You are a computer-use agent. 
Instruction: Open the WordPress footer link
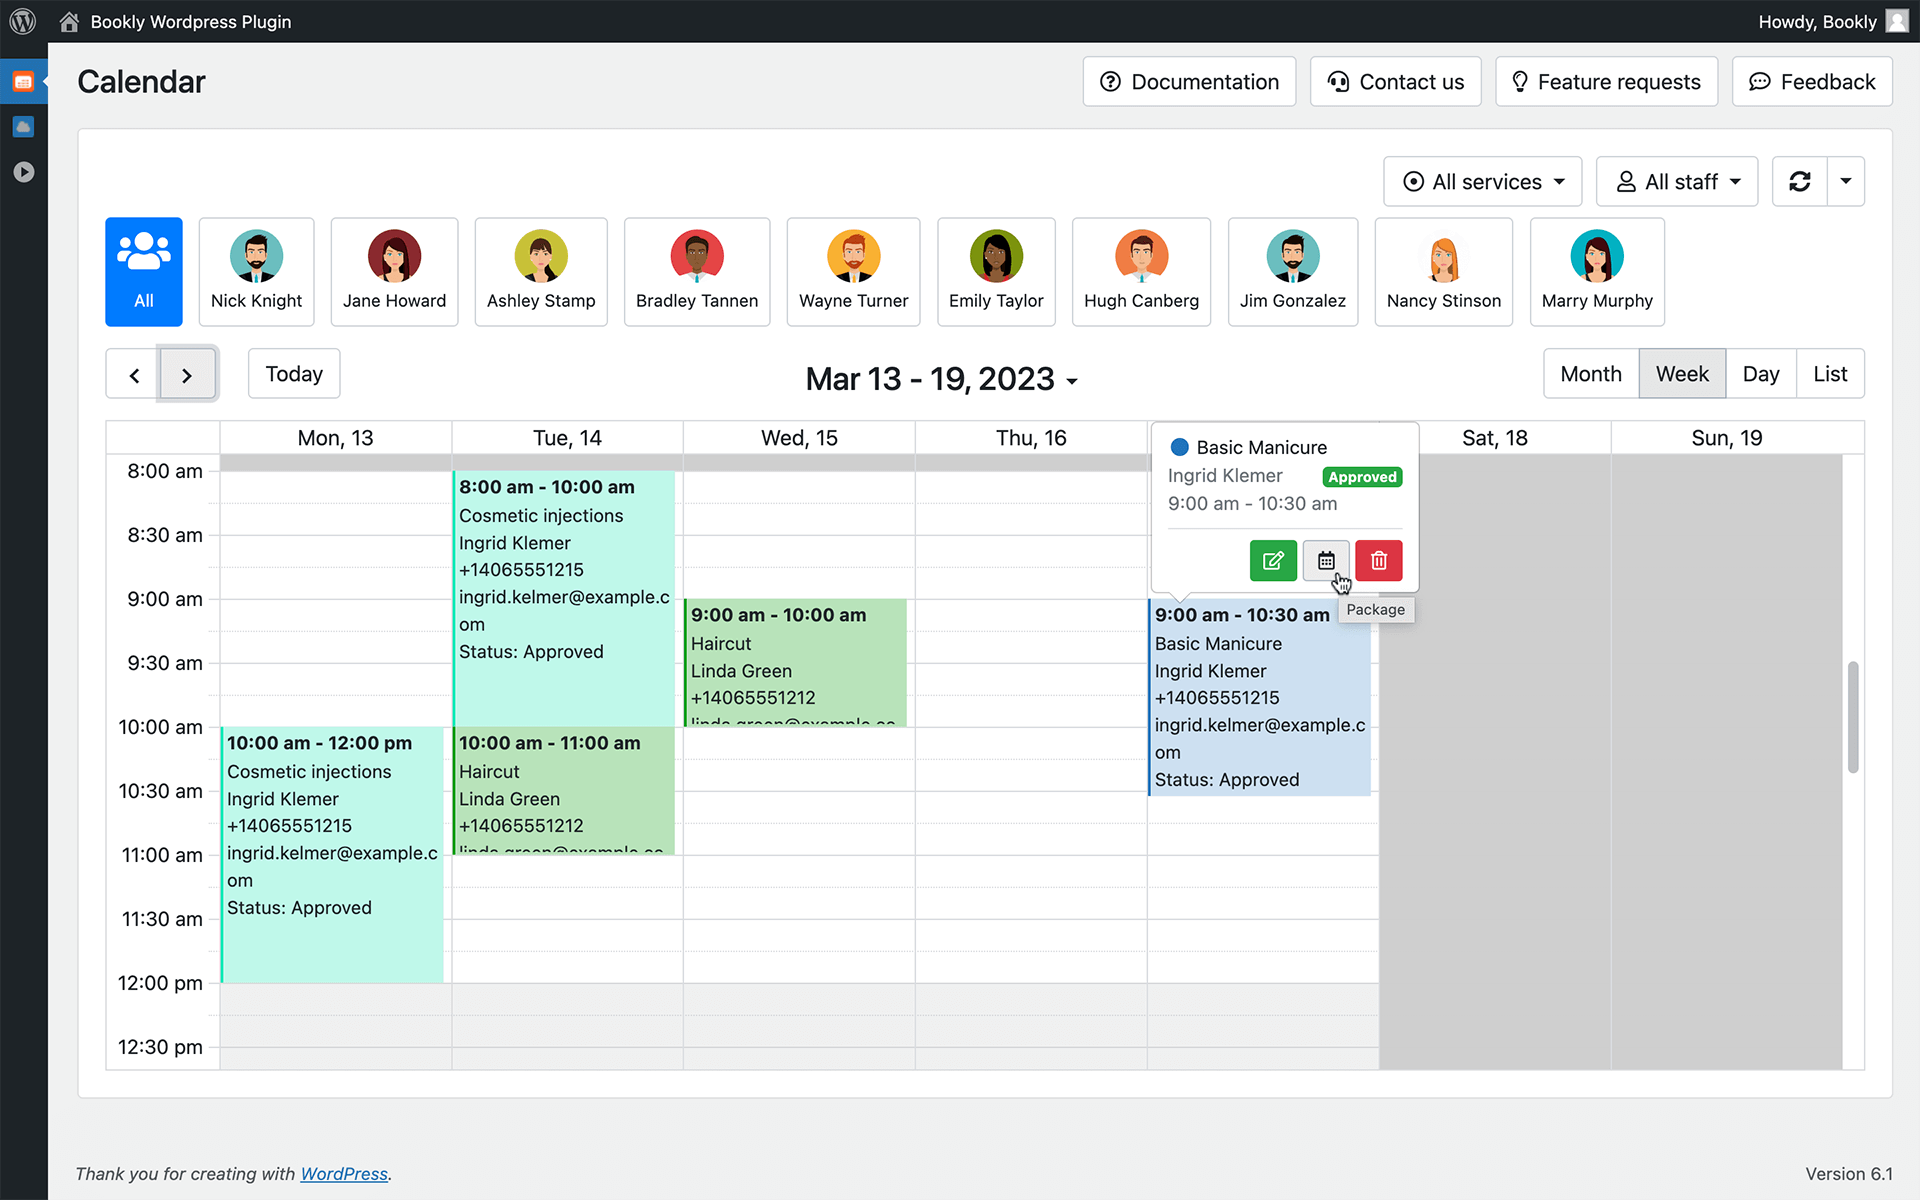(x=344, y=1173)
